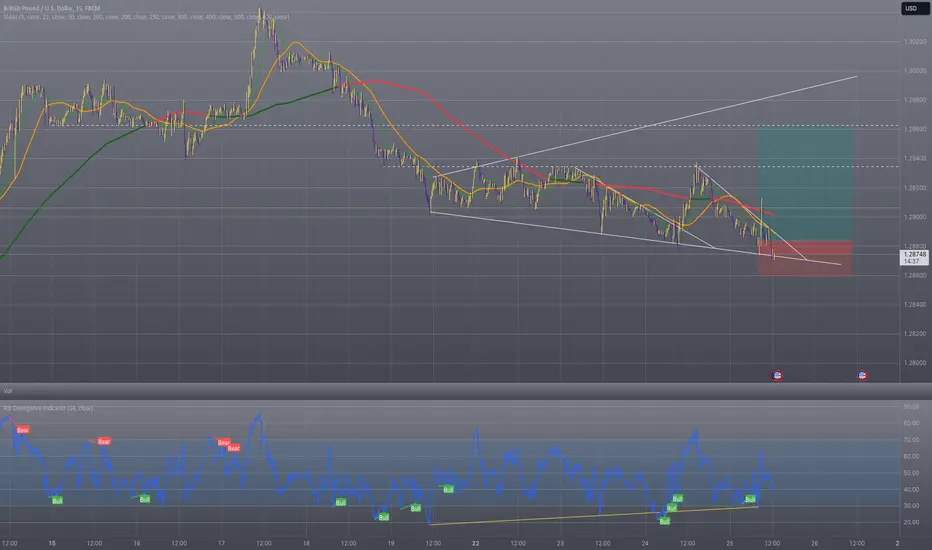Select the rising white trendline

[x=646, y=127]
